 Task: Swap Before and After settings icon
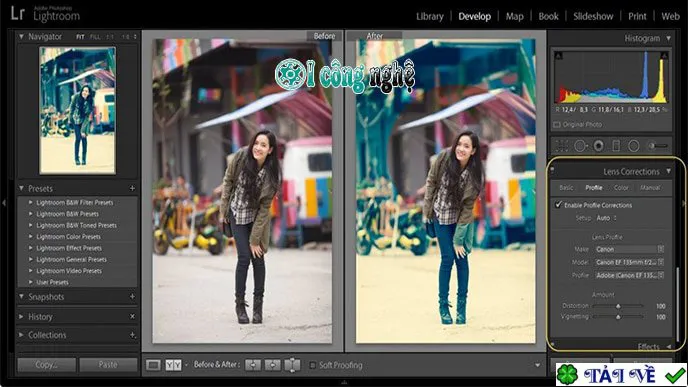pos(292,365)
